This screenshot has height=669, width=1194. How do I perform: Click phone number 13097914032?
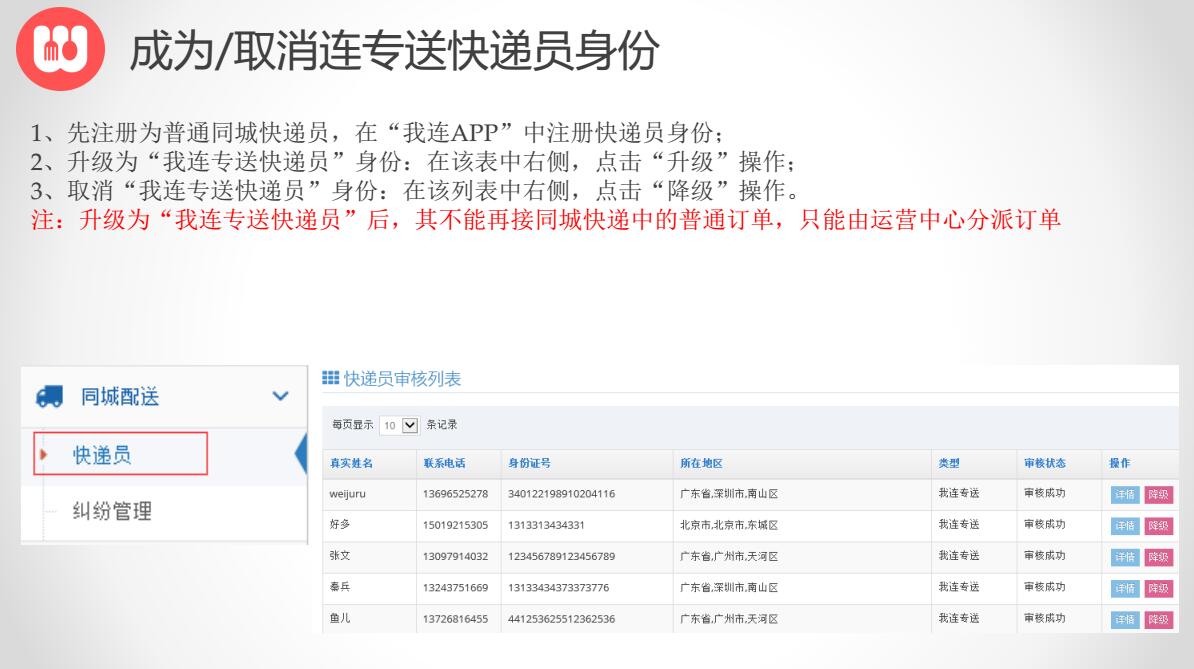[455, 556]
